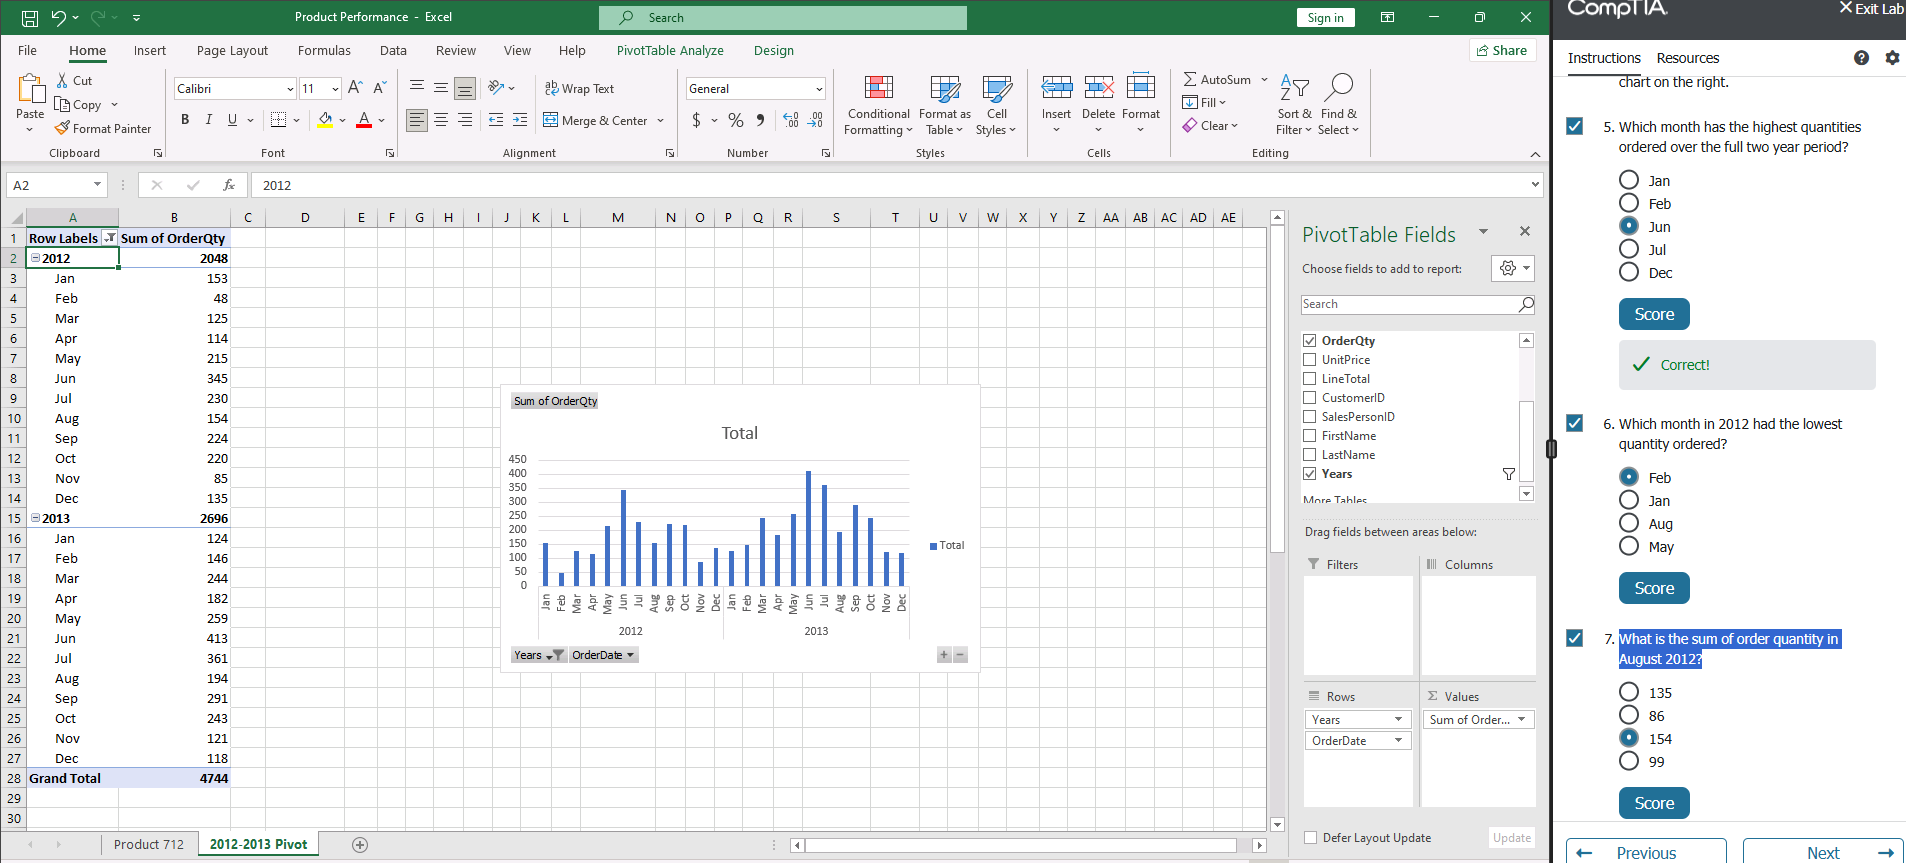Open Format as Table gallery
This screenshot has height=863, width=1906.
pyautogui.click(x=944, y=105)
